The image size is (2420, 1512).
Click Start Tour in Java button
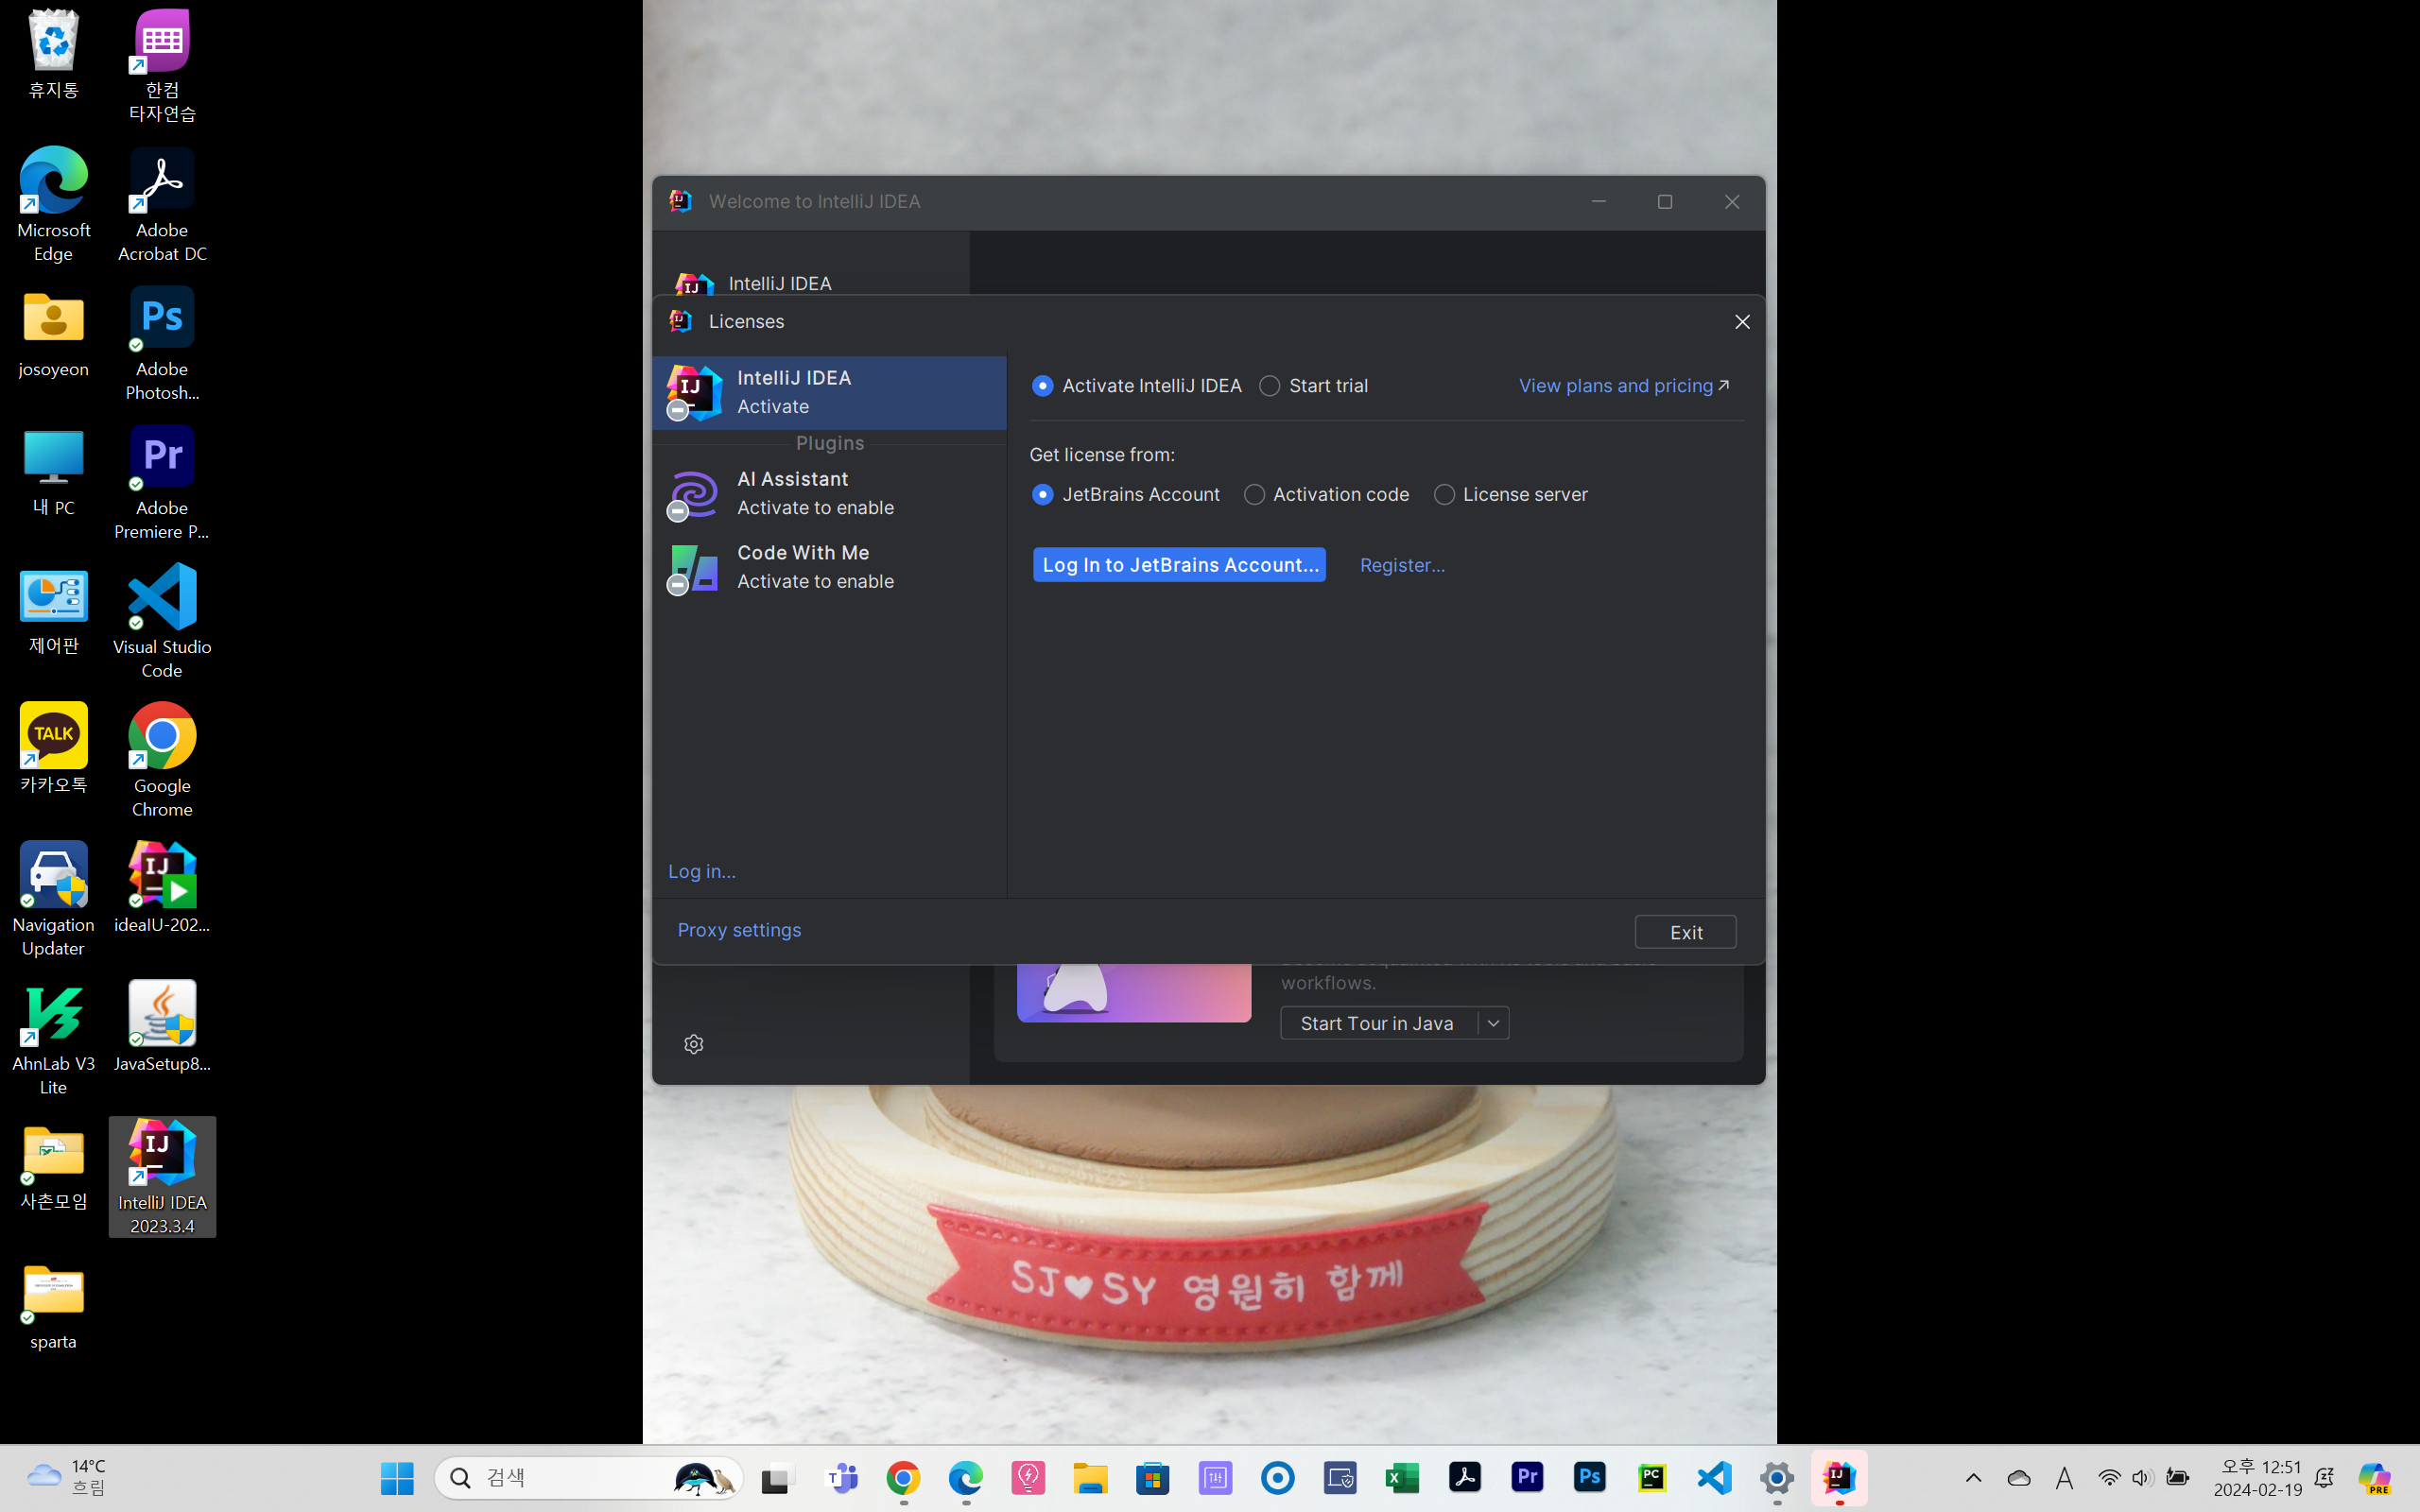click(x=1377, y=1023)
